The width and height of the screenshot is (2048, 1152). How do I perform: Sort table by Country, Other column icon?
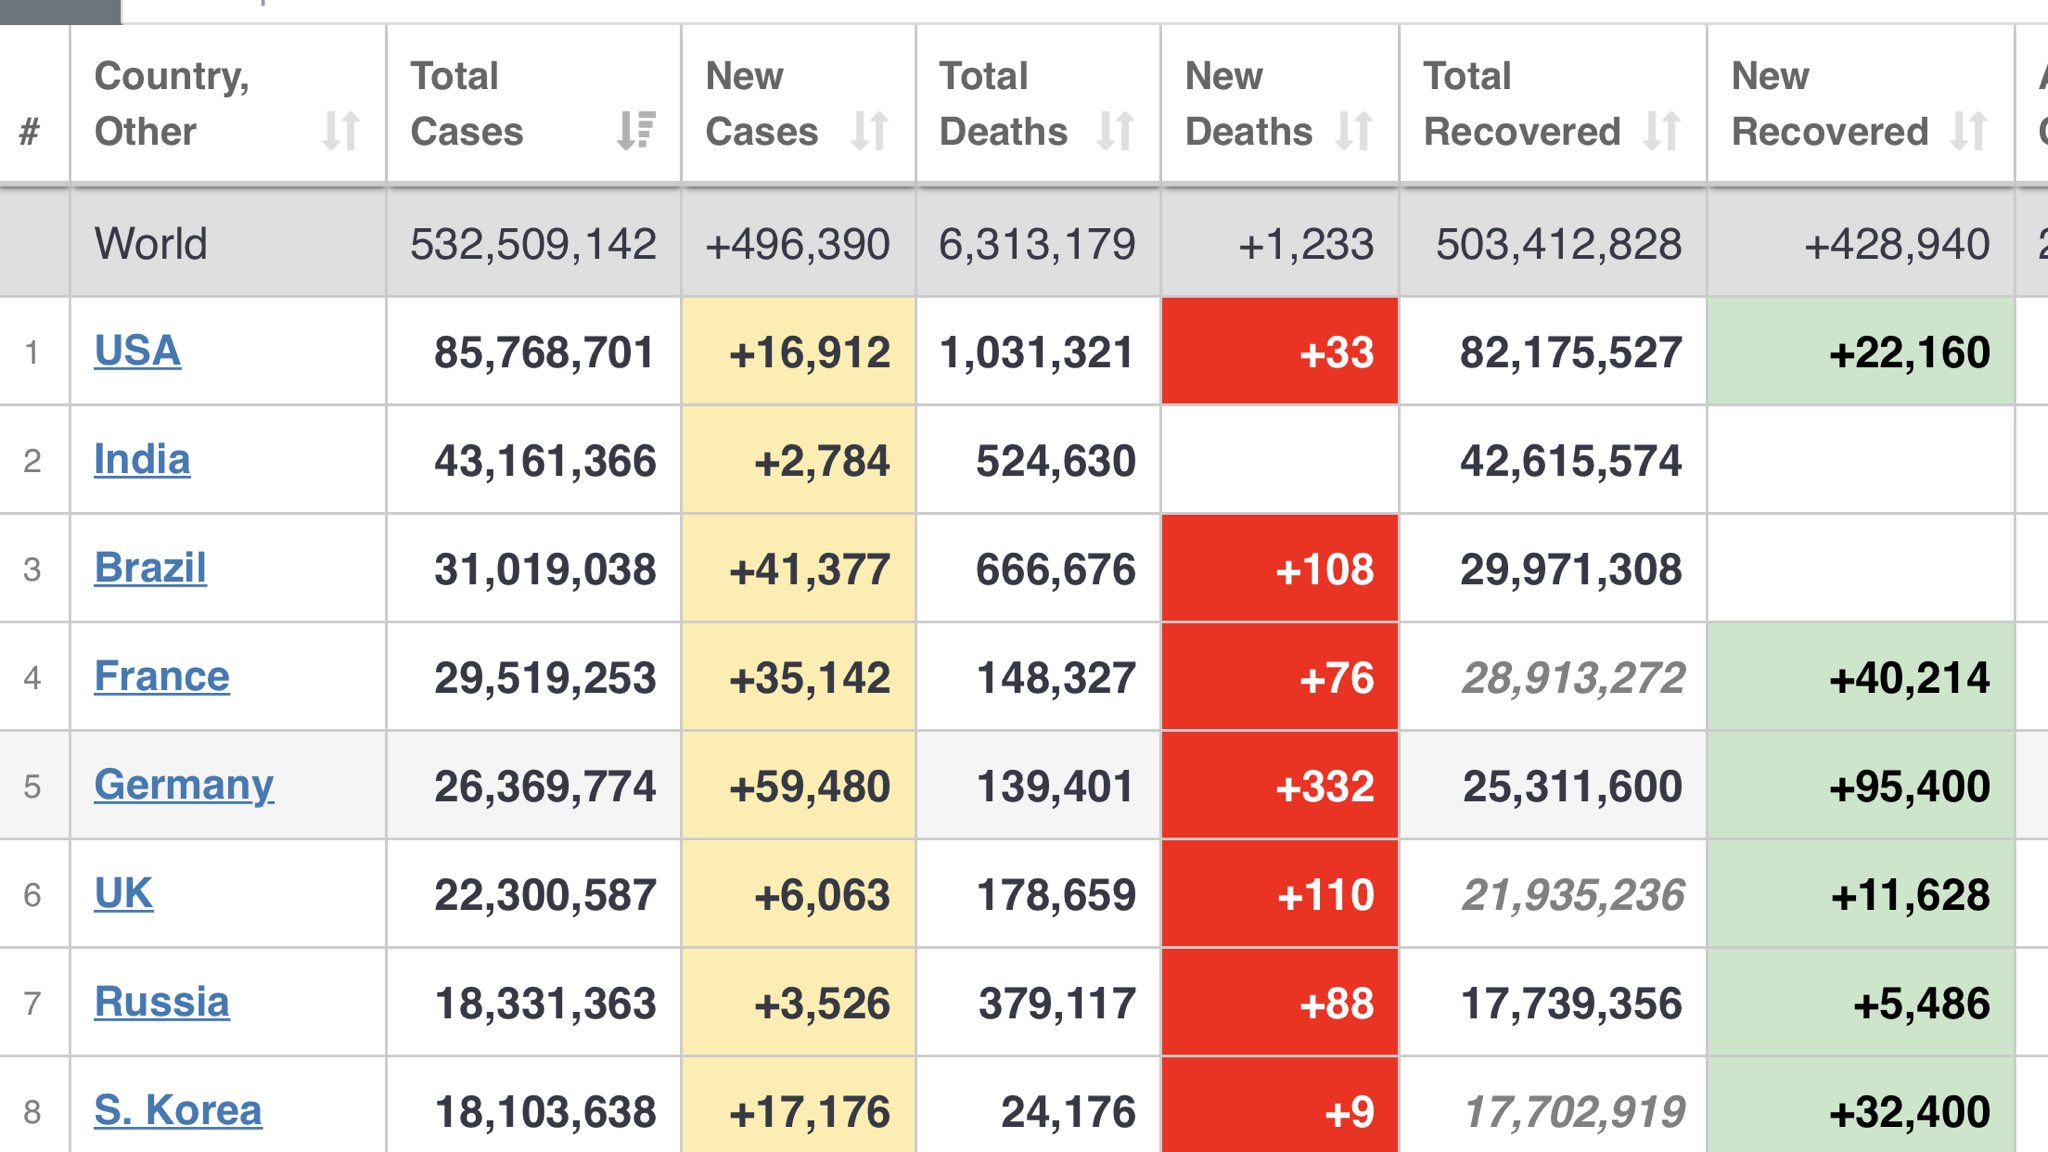pyautogui.click(x=340, y=131)
